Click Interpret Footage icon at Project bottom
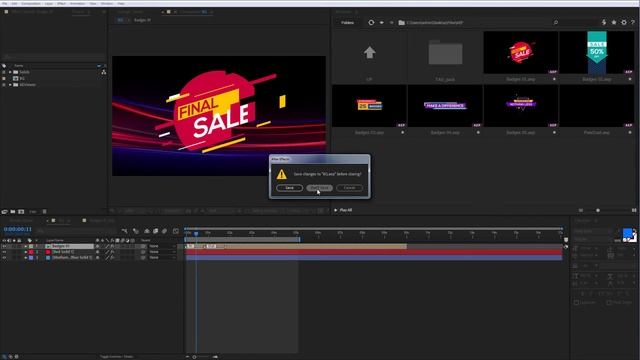Viewport: 640px width, 360px height. point(4,211)
